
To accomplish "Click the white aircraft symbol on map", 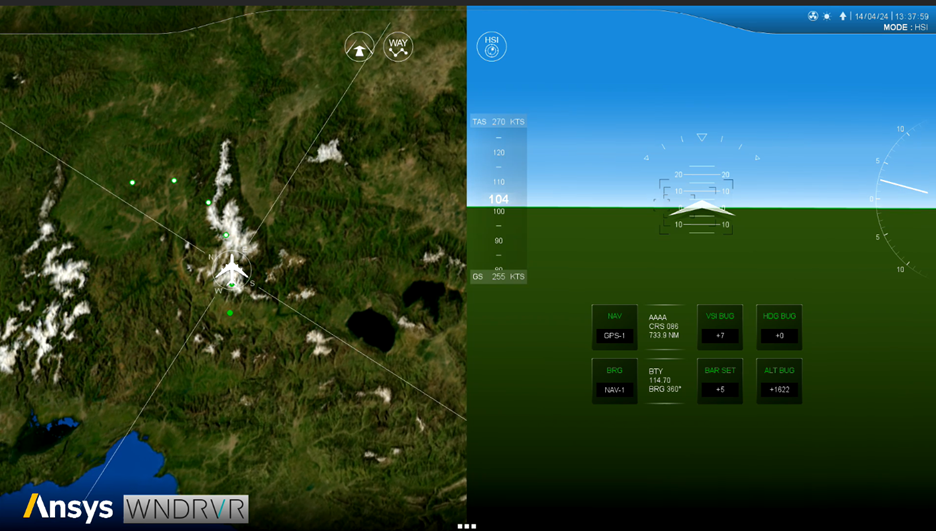I will pos(232,268).
